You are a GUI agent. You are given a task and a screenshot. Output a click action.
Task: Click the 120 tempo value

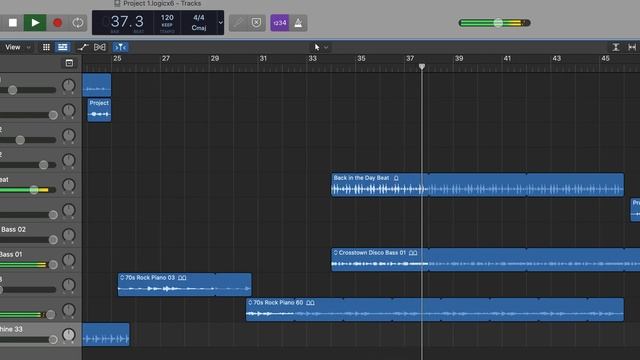167,18
